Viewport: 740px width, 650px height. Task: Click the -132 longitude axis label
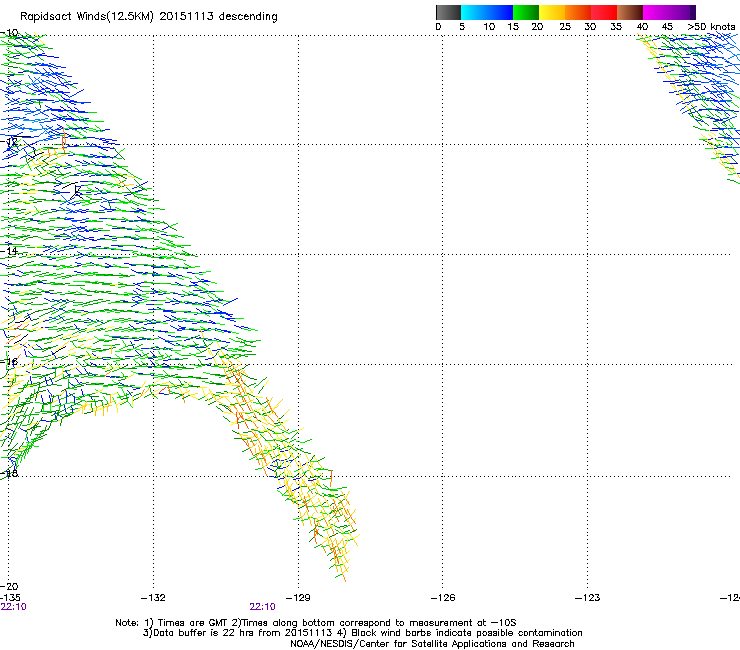click(x=153, y=598)
